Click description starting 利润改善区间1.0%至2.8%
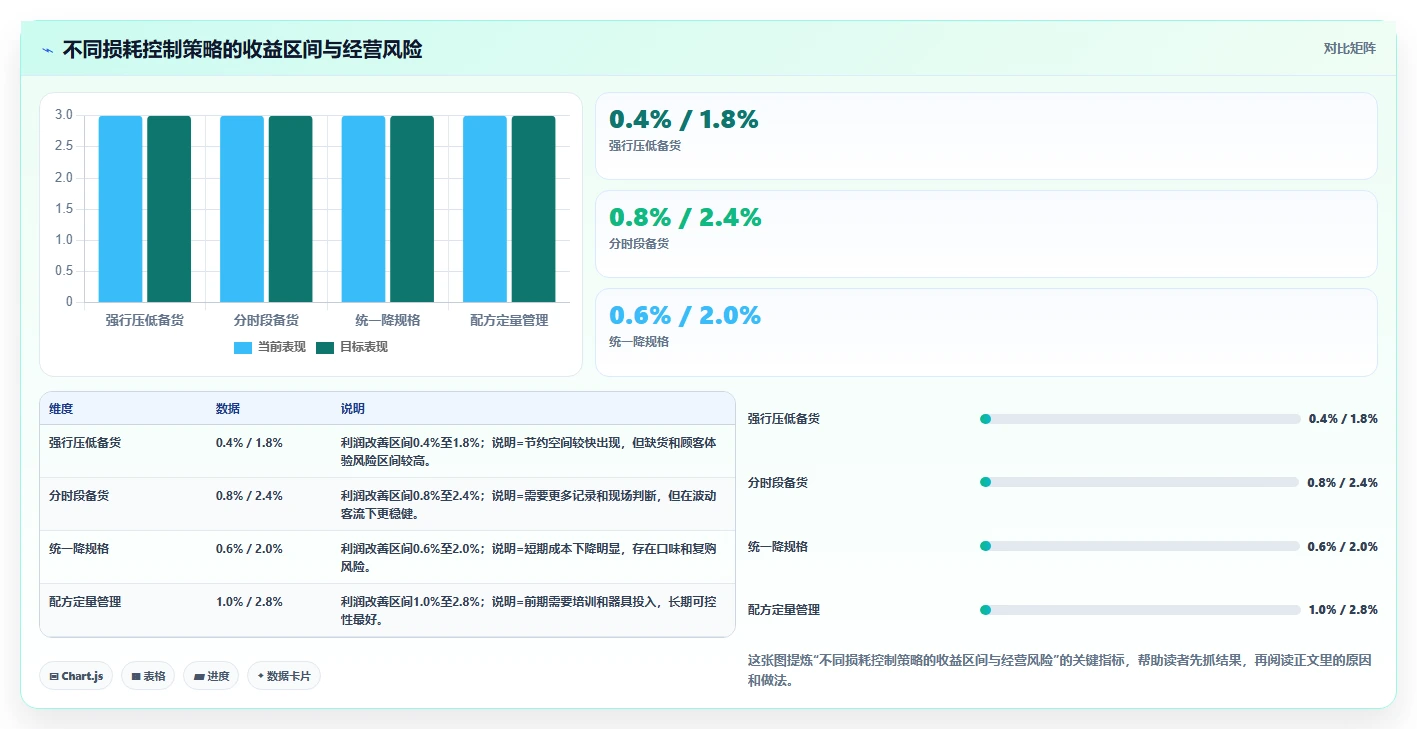Screen dimensions: 1417x729 point(528,610)
